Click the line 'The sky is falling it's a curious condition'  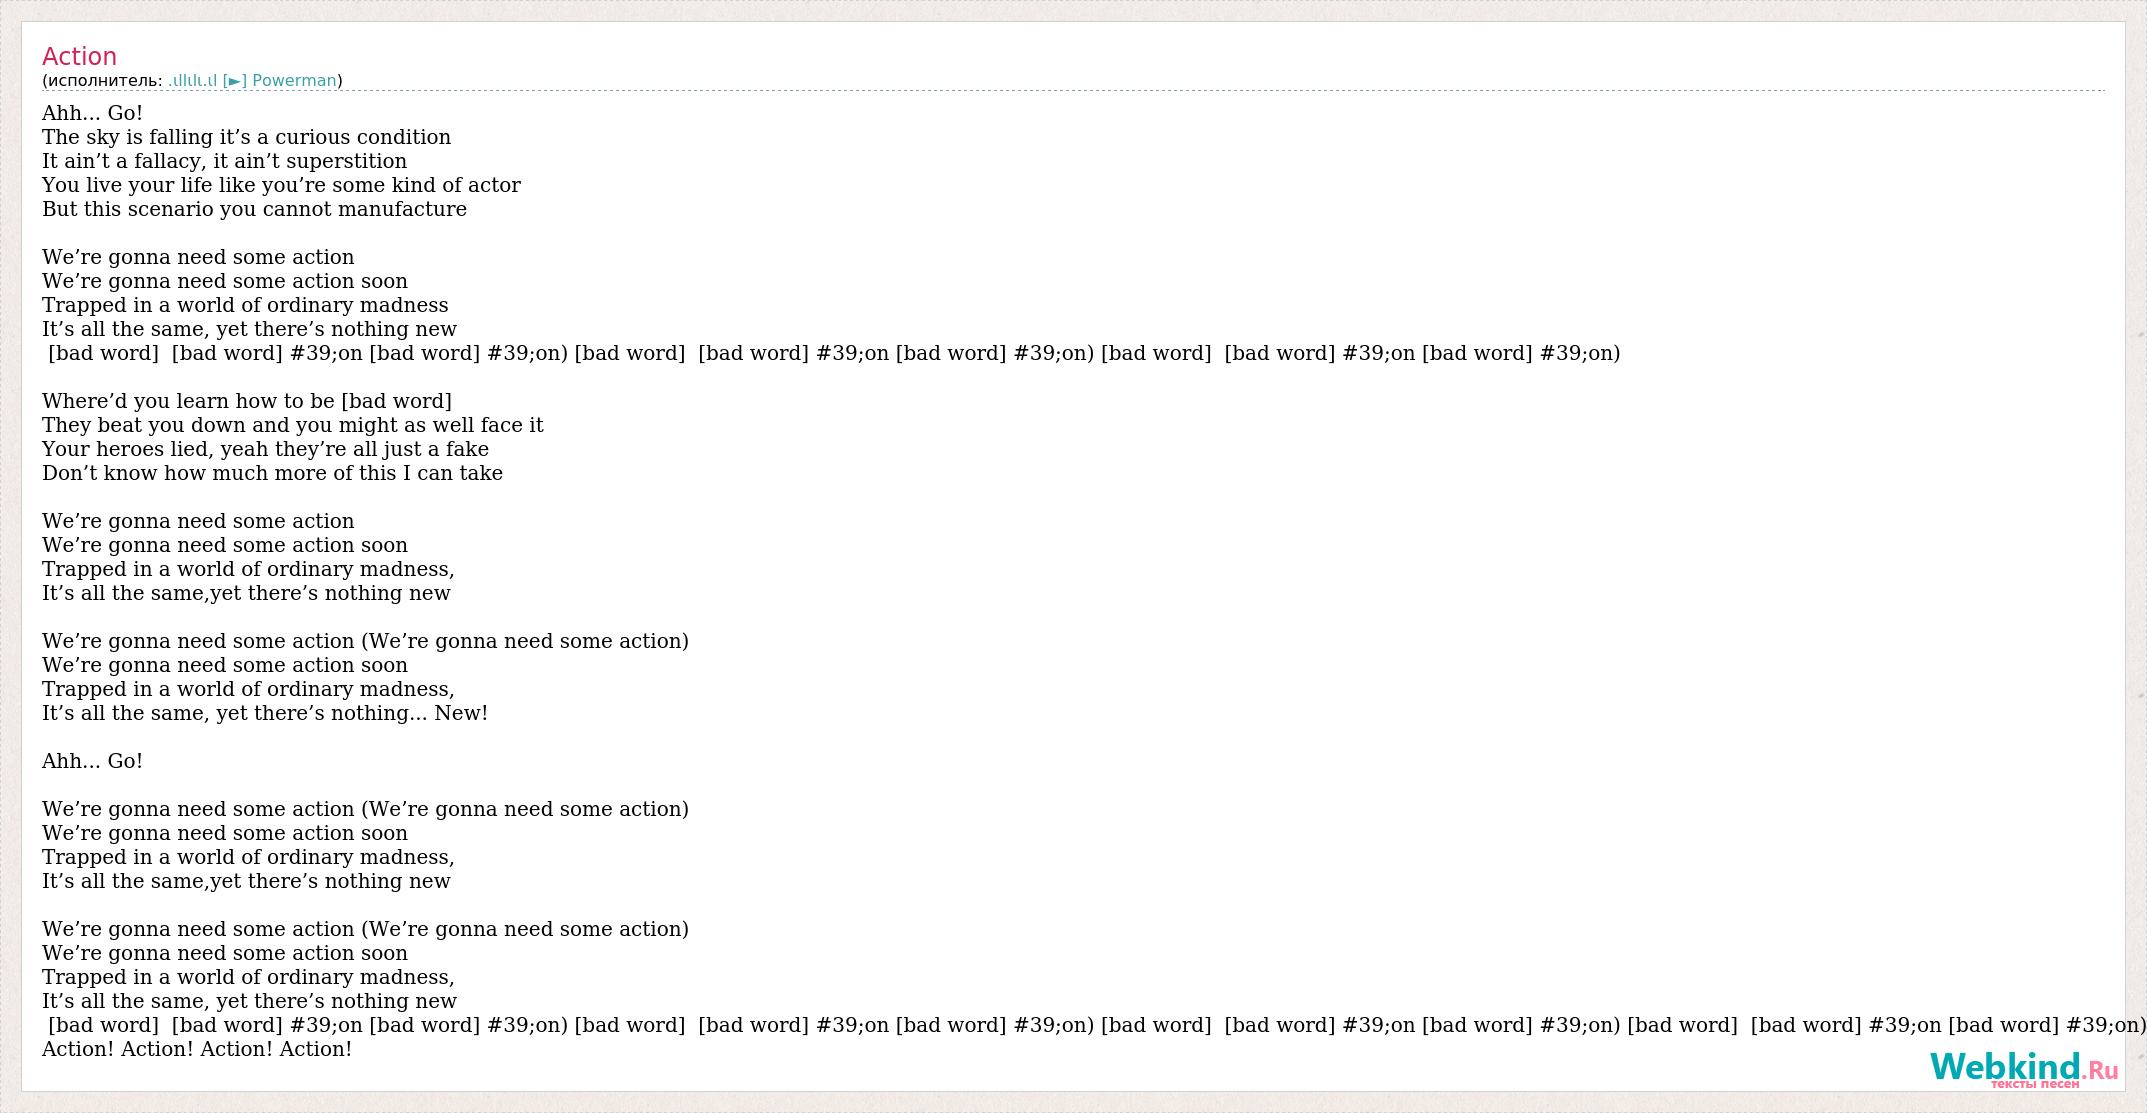point(246,137)
